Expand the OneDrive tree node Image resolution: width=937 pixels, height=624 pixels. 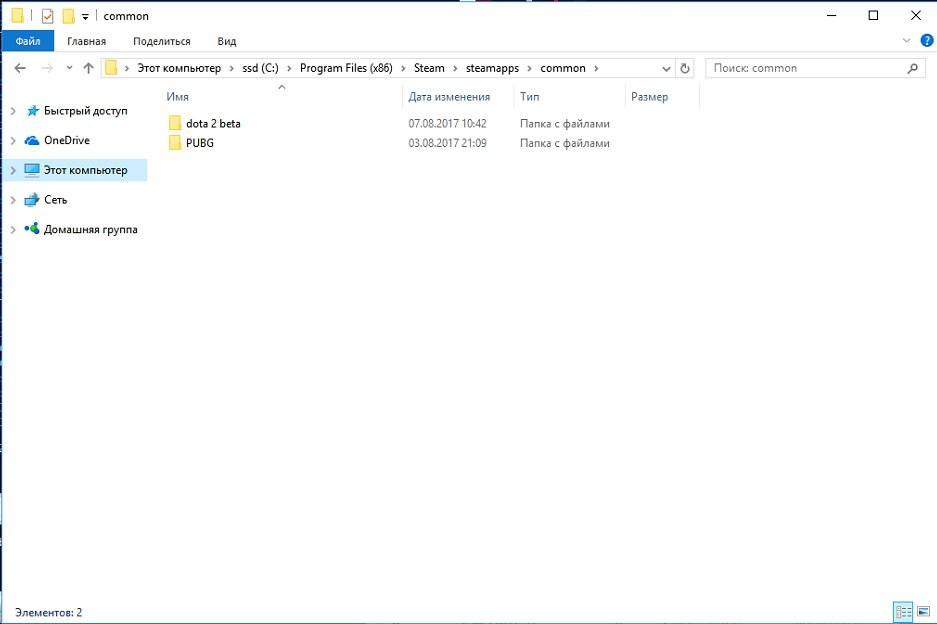[13, 140]
